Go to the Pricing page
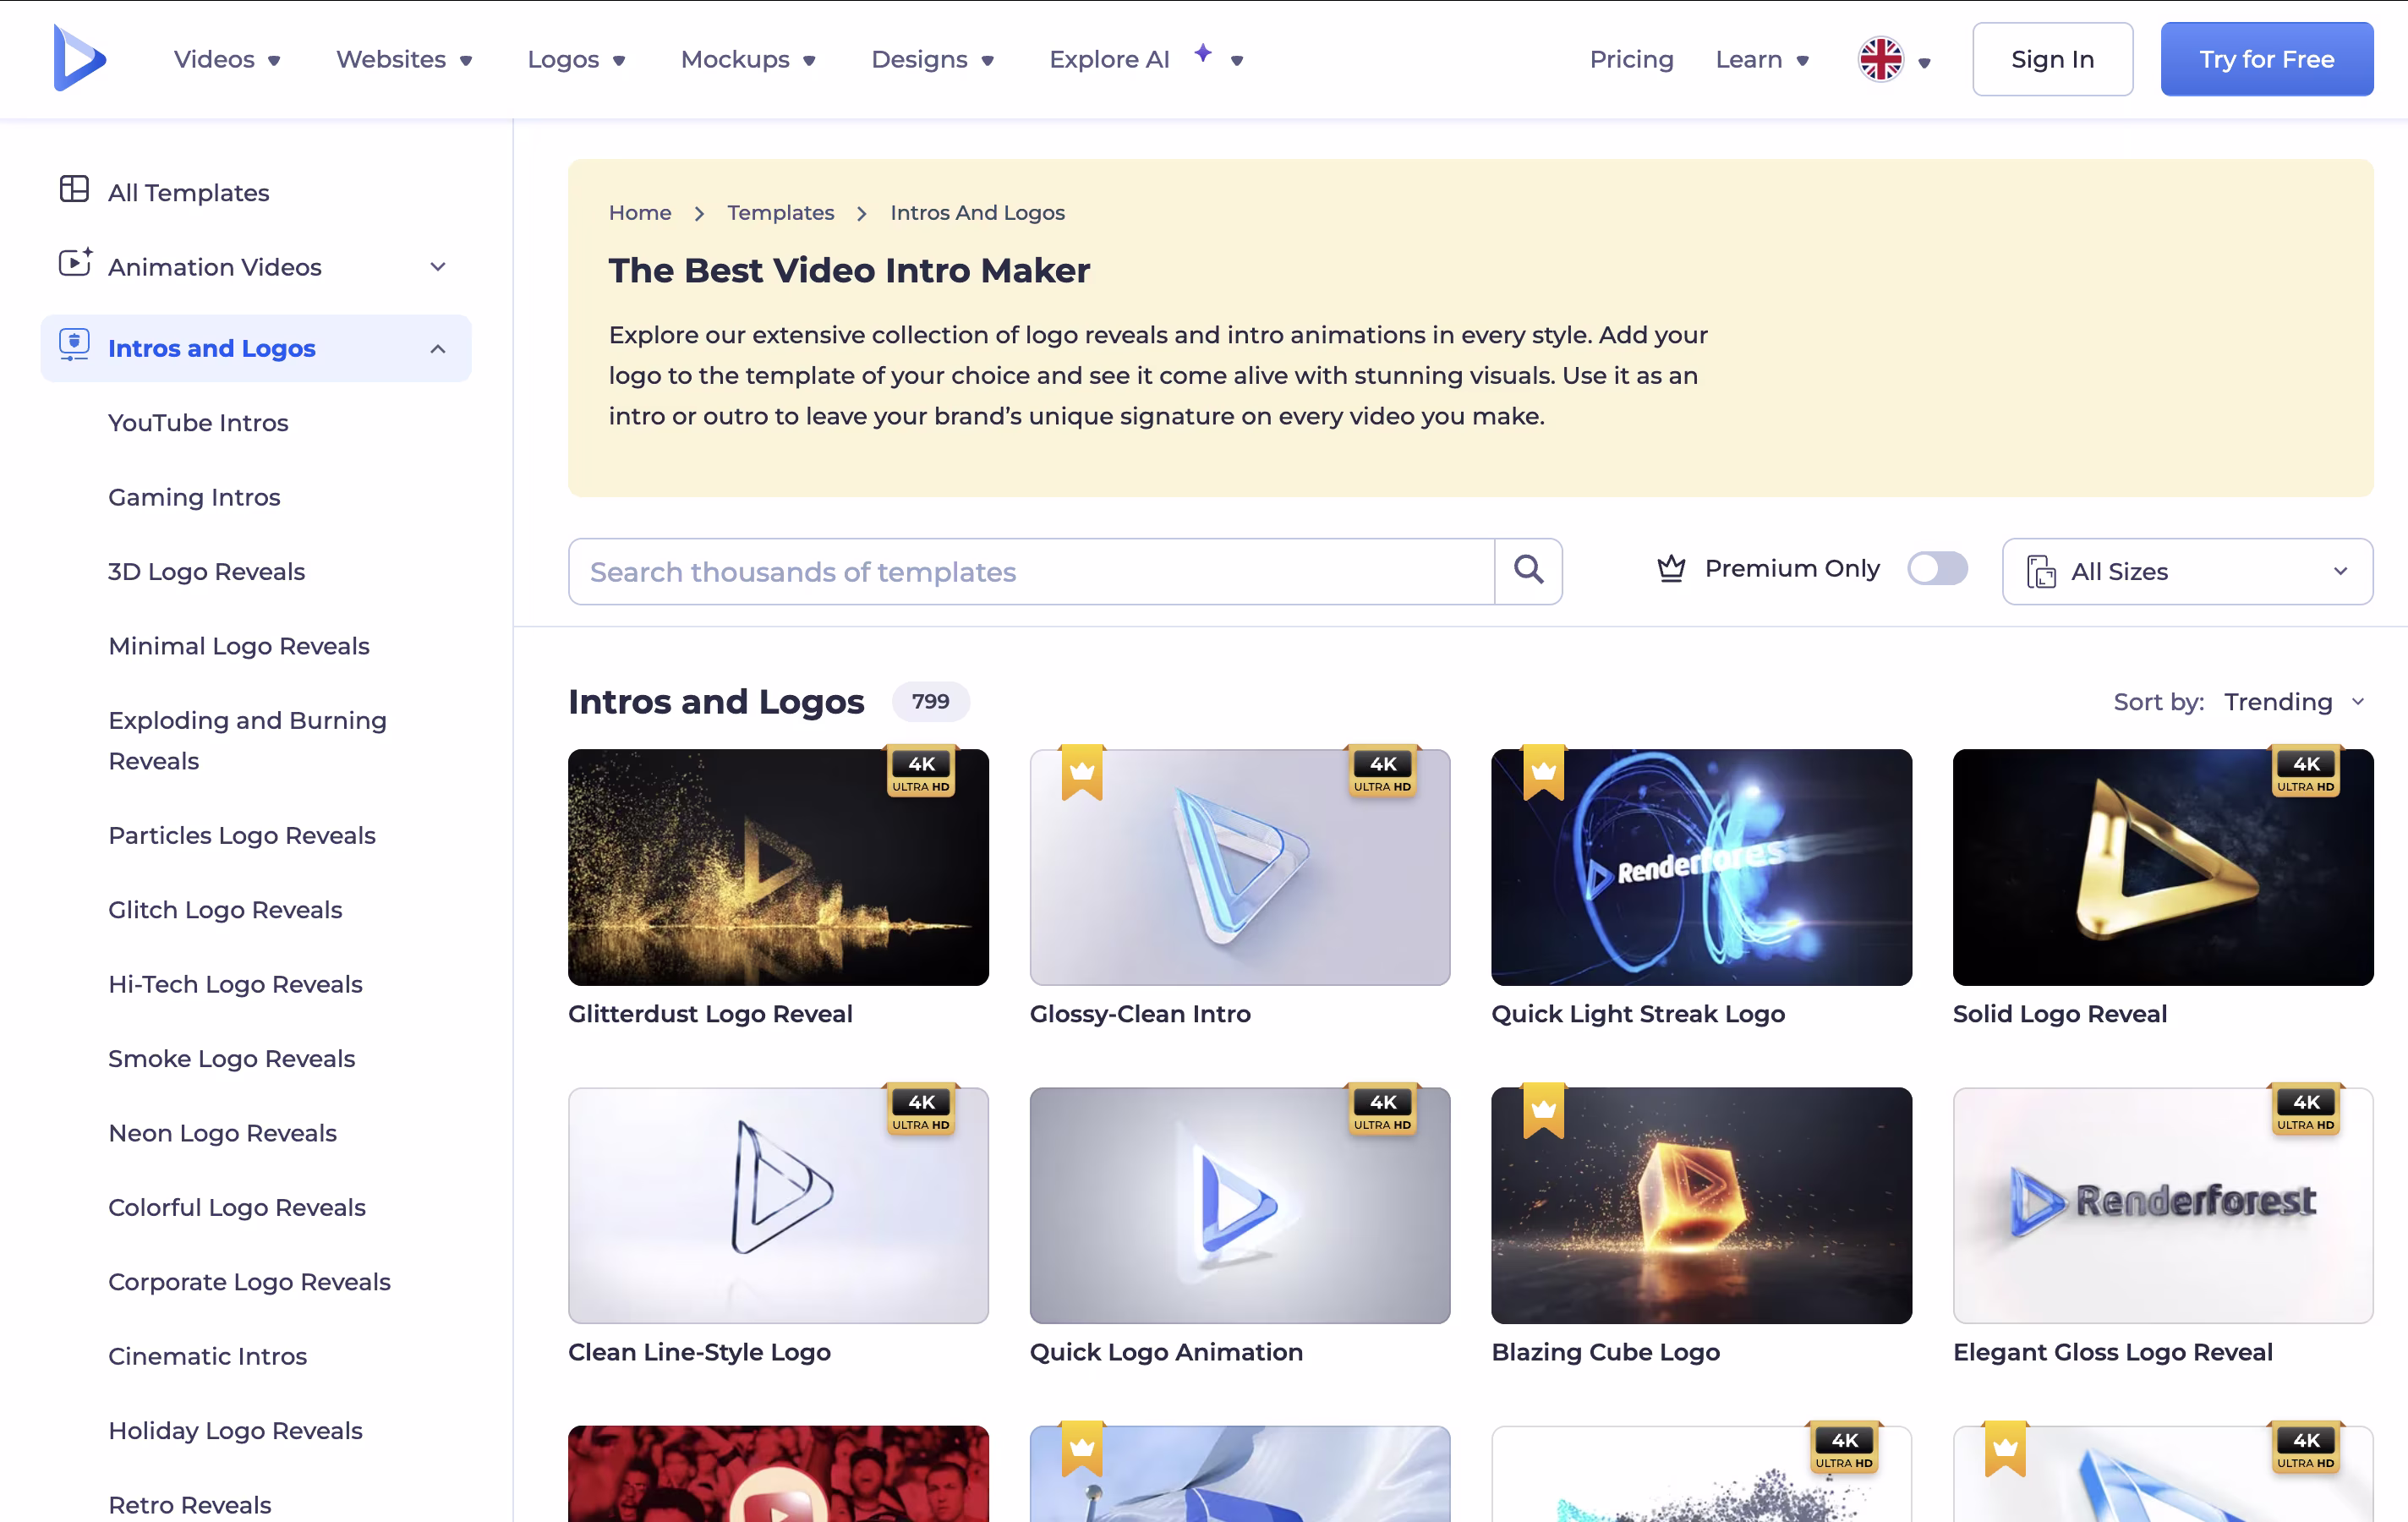Viewport: 2408px width, 1522px height. click(x=1631, y=60)
